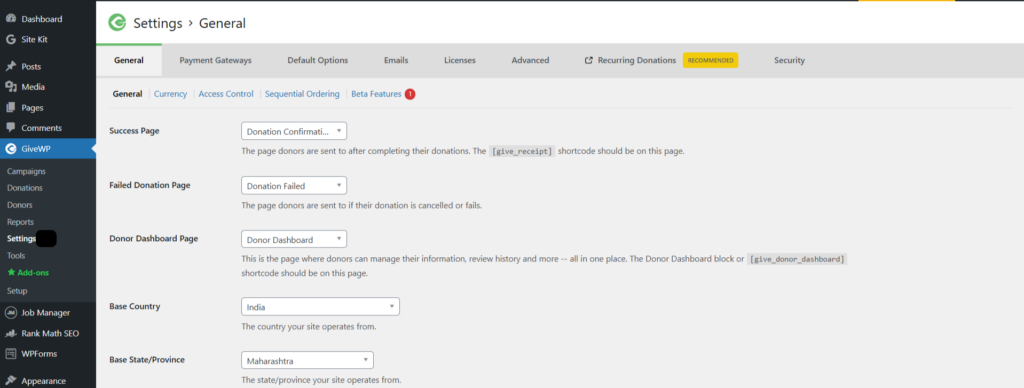The width and height of the screenshot is (1024, 388).
Task: Click the Appearance paintbrush icon
Action: [10, 381]
